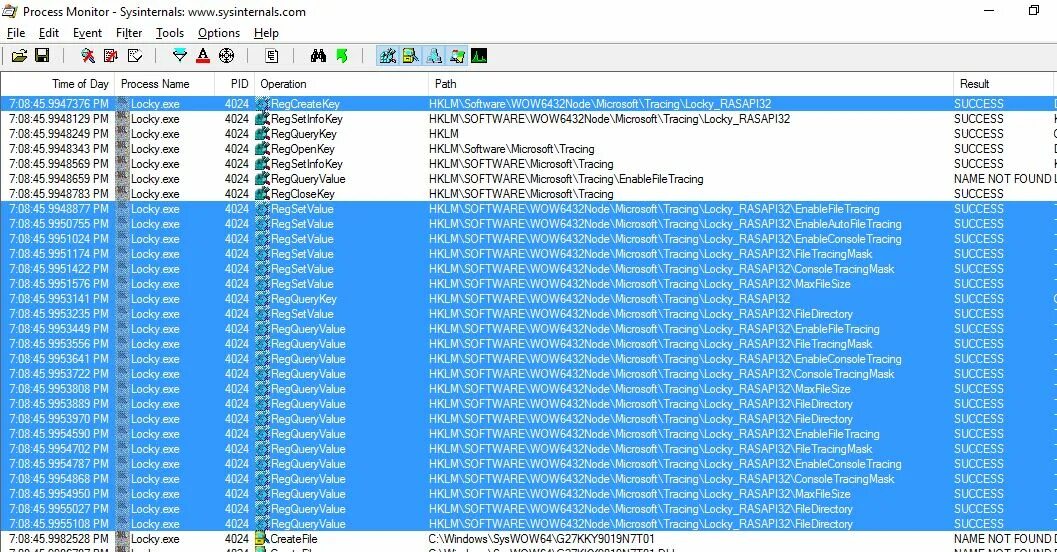
Task: Open Find with the binoculars icon
Action: [x=318, y=56]
